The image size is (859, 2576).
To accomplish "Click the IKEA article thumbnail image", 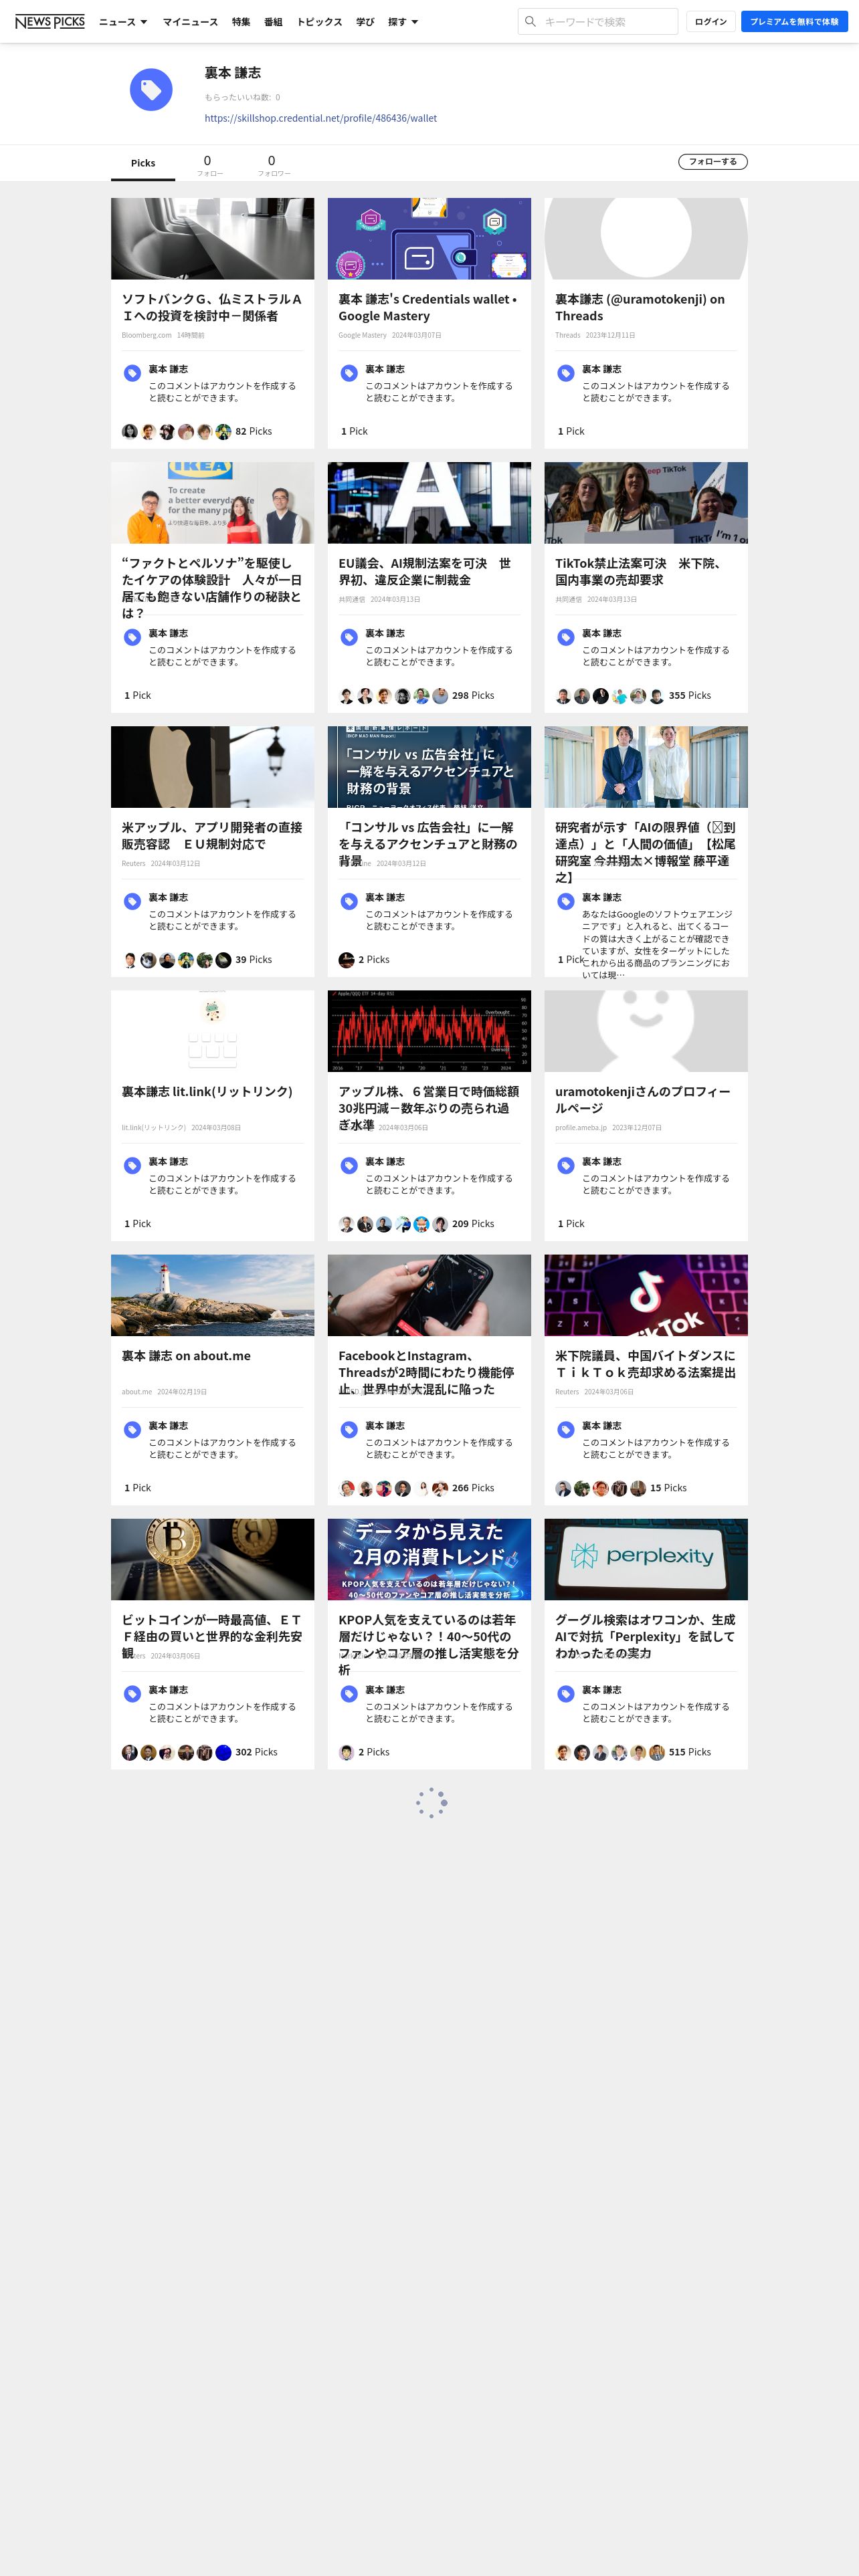I will [212, 503].
